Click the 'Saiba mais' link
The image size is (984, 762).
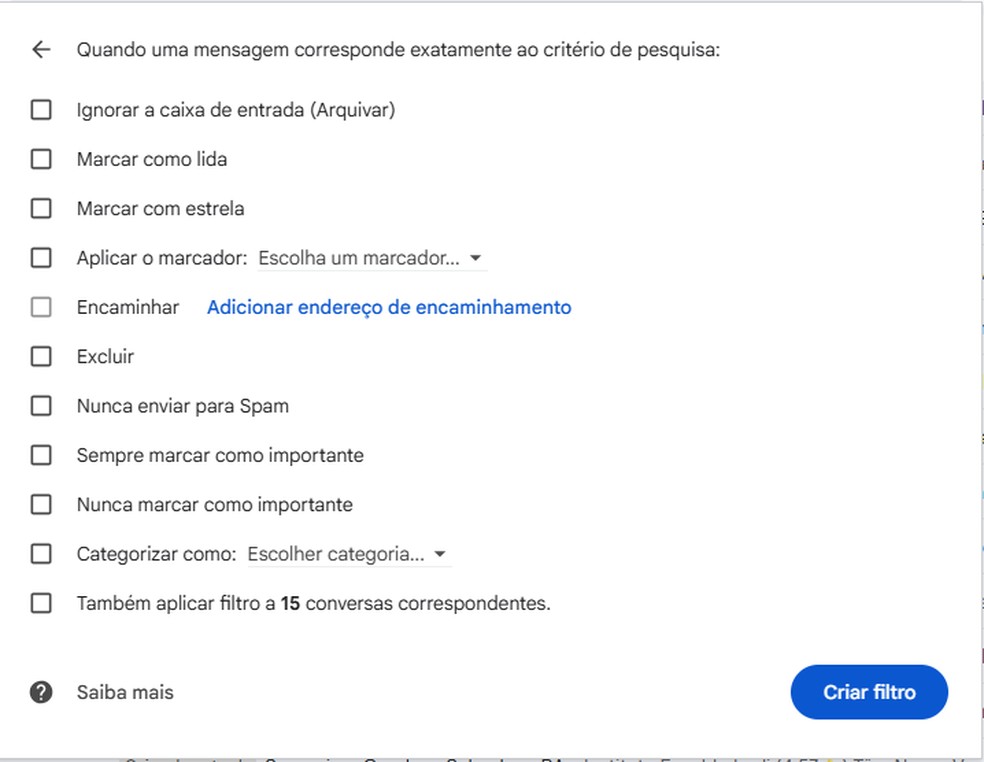(124, 692)
